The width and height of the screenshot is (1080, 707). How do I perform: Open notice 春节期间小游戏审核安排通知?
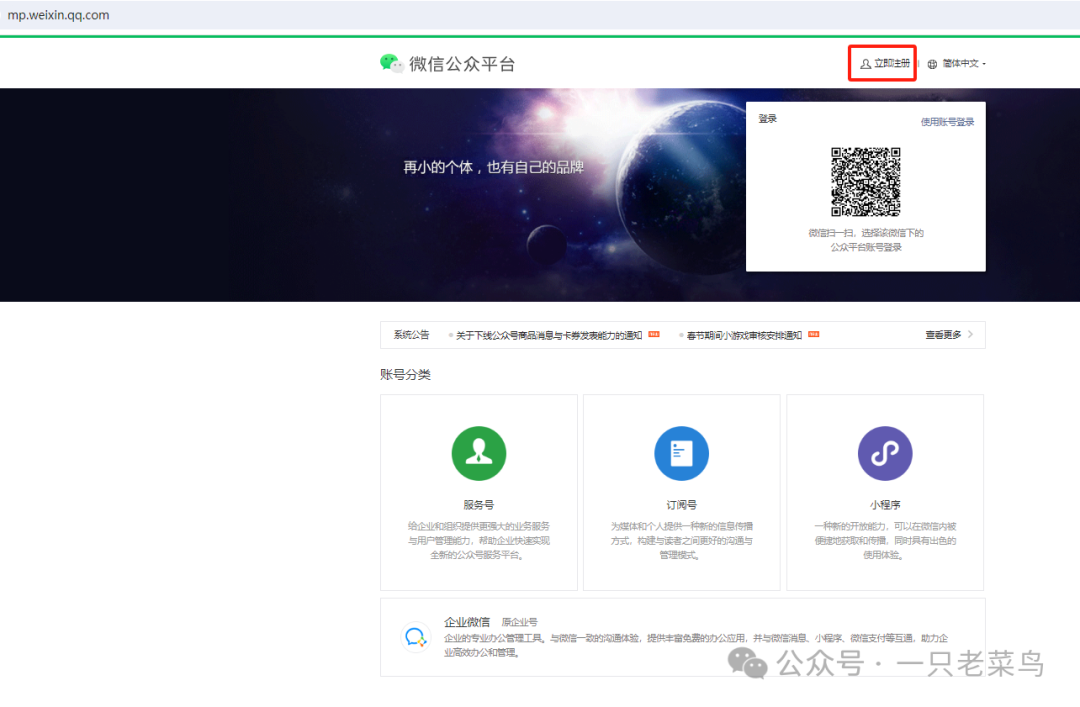(x=744, y=335)
